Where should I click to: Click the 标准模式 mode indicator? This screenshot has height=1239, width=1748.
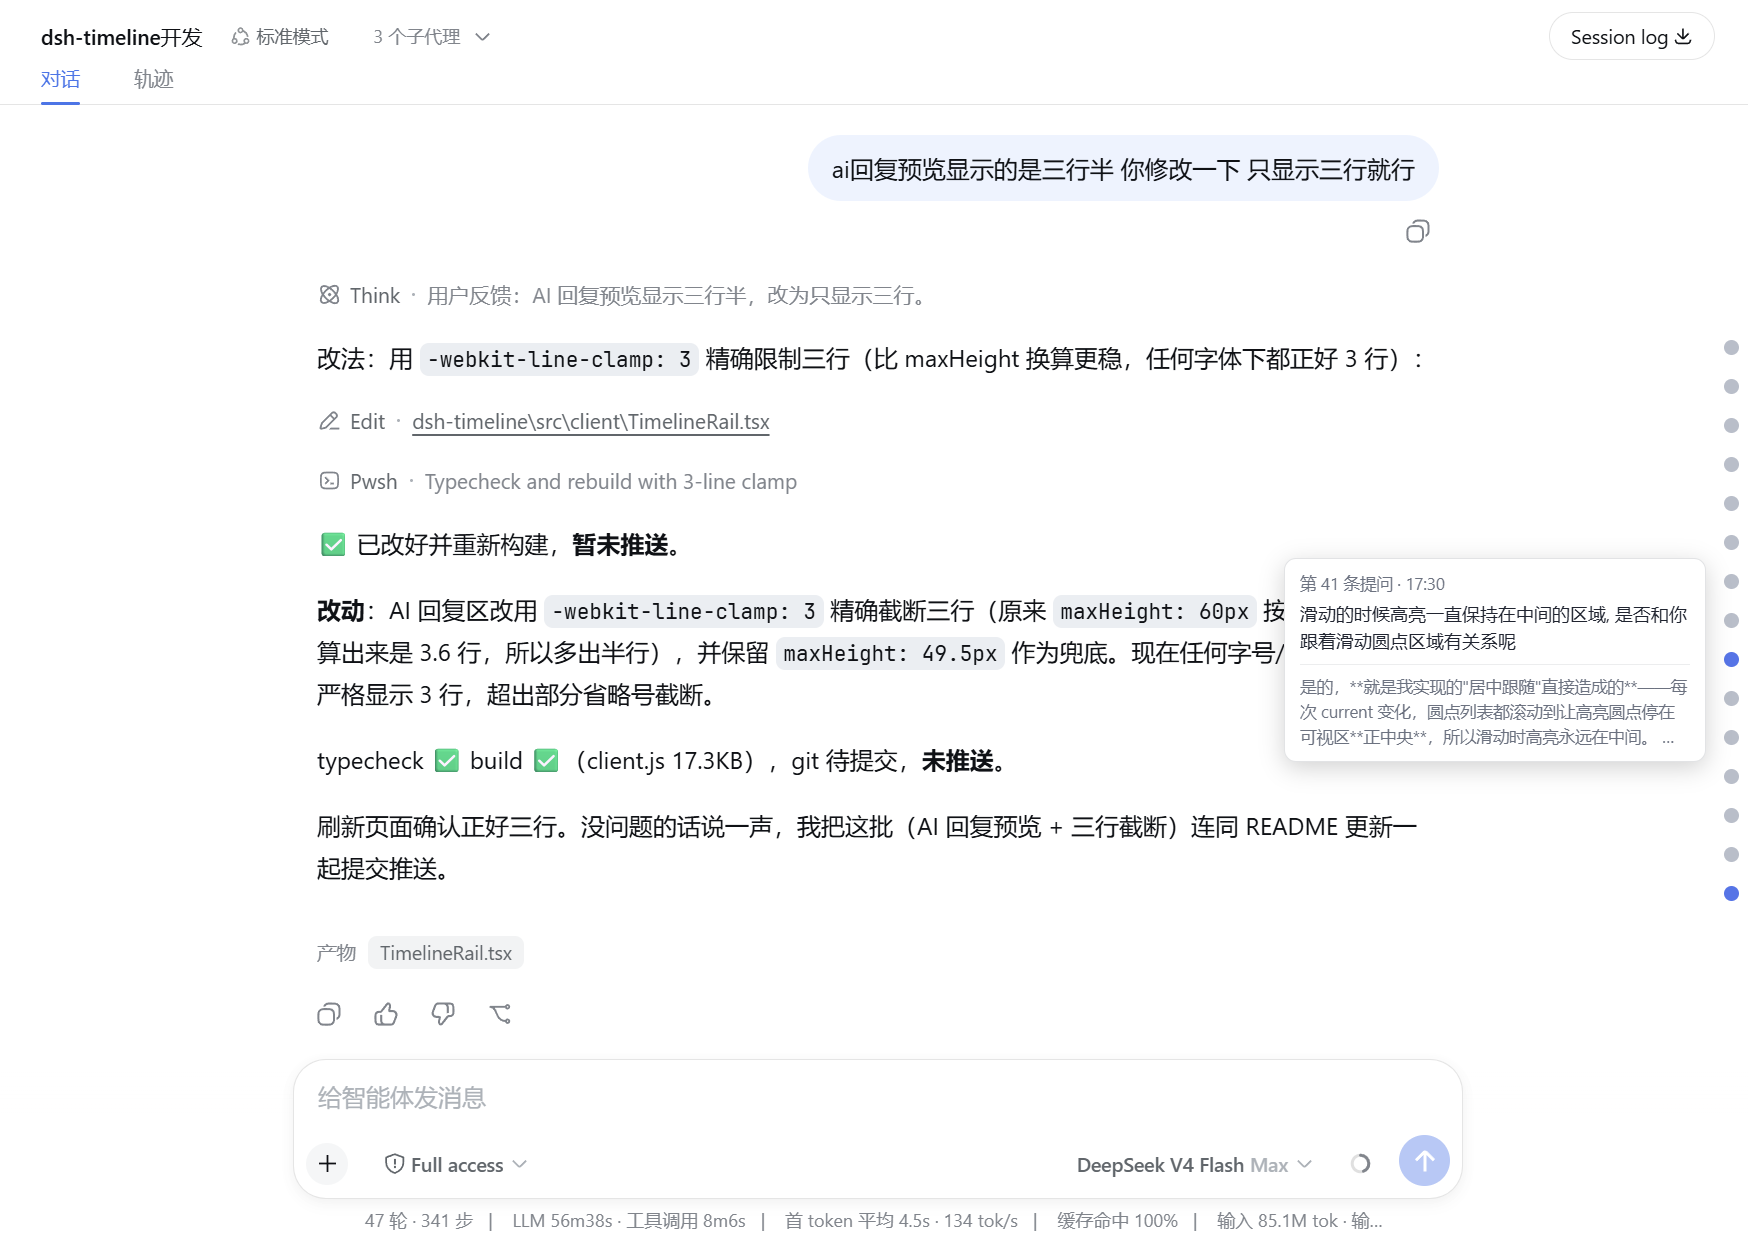click(280, 37)
